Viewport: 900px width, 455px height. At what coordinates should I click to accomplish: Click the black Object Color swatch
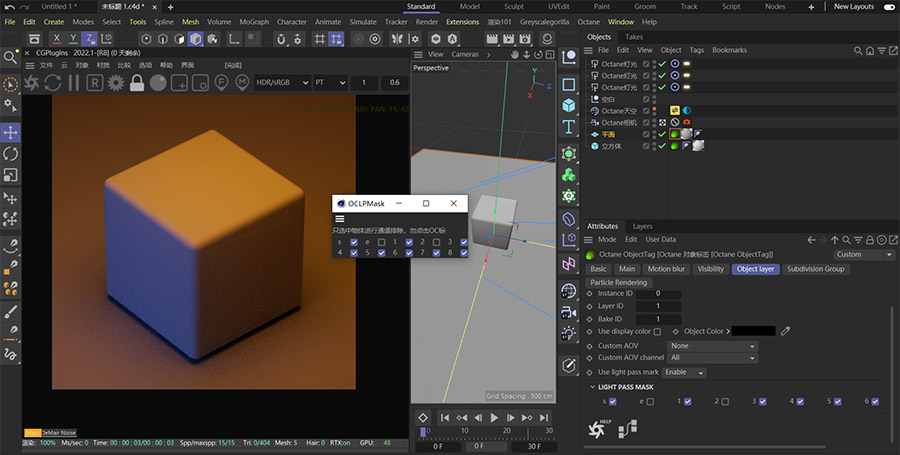click(x=754, y=331)
